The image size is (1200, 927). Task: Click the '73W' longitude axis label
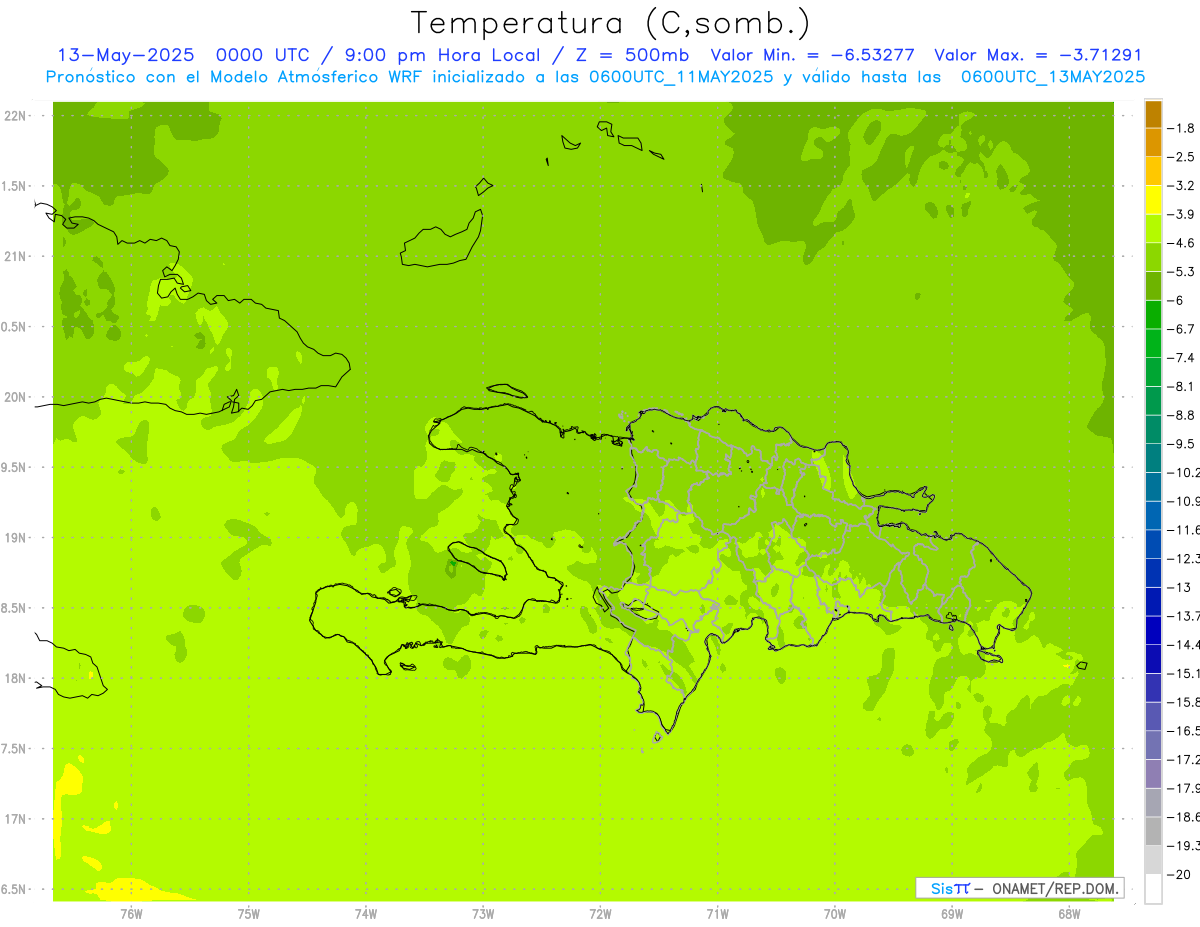[483, 914]
